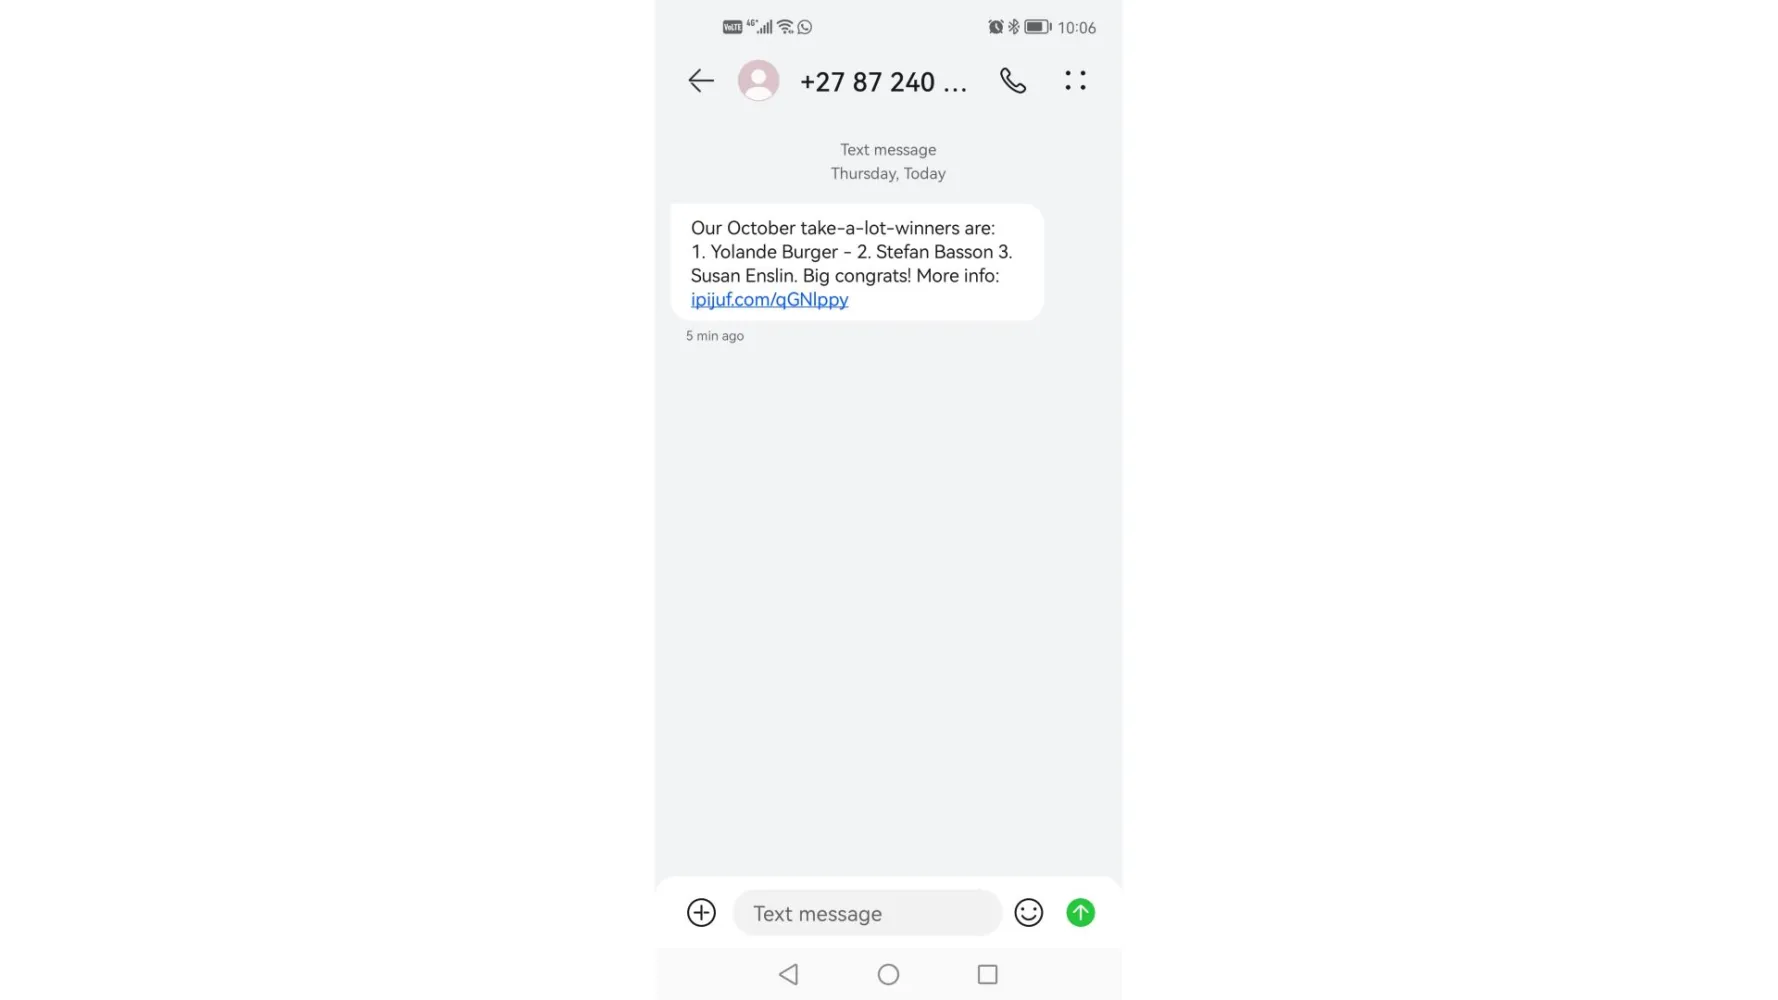Tap the Android back triangle button

[788, 974]
